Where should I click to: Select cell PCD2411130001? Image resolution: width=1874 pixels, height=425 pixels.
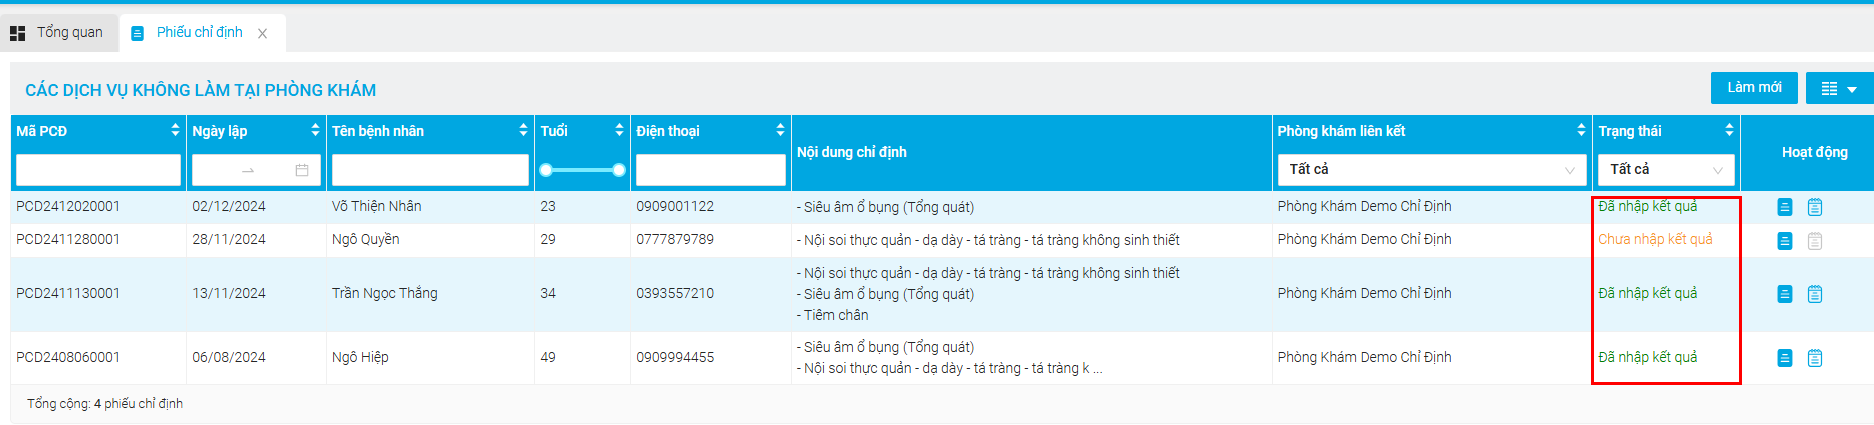[68, 293]
